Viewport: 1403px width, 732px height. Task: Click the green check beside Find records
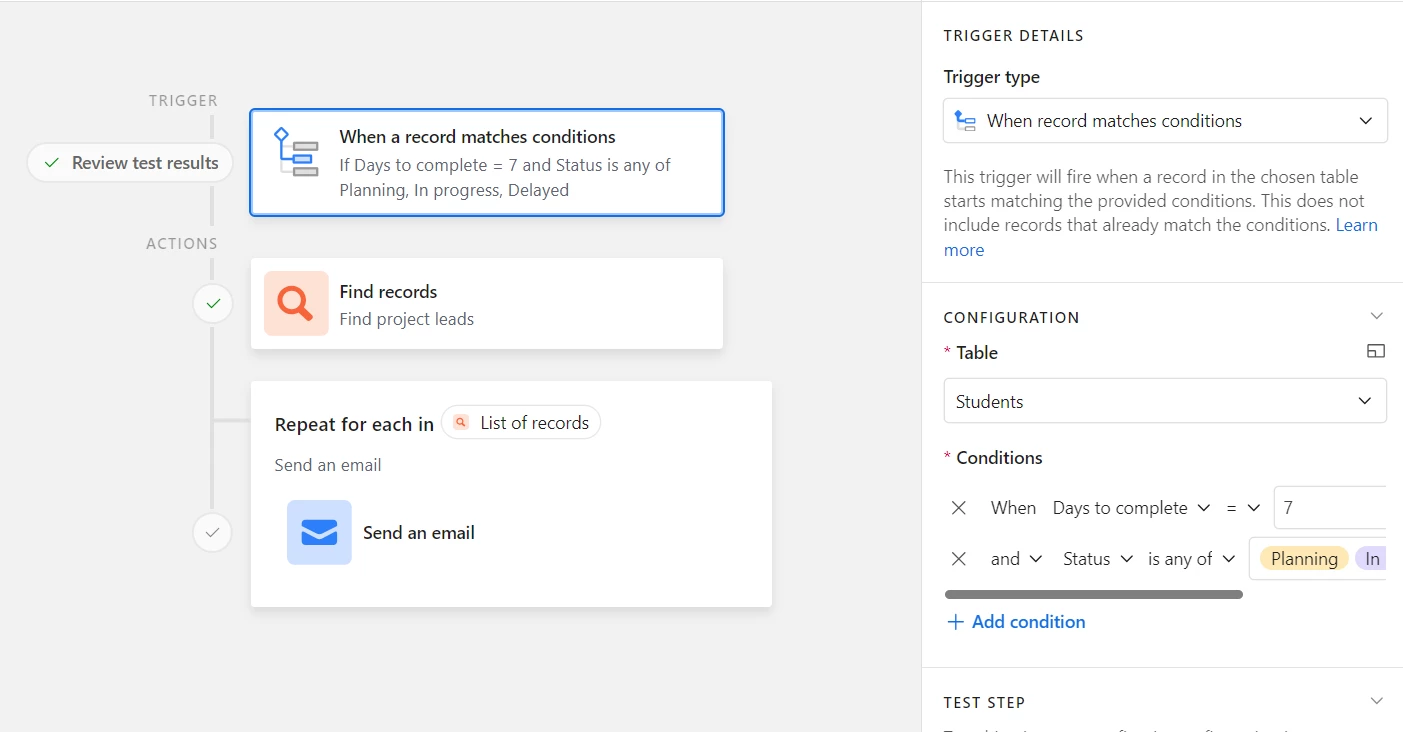[212, 303]
